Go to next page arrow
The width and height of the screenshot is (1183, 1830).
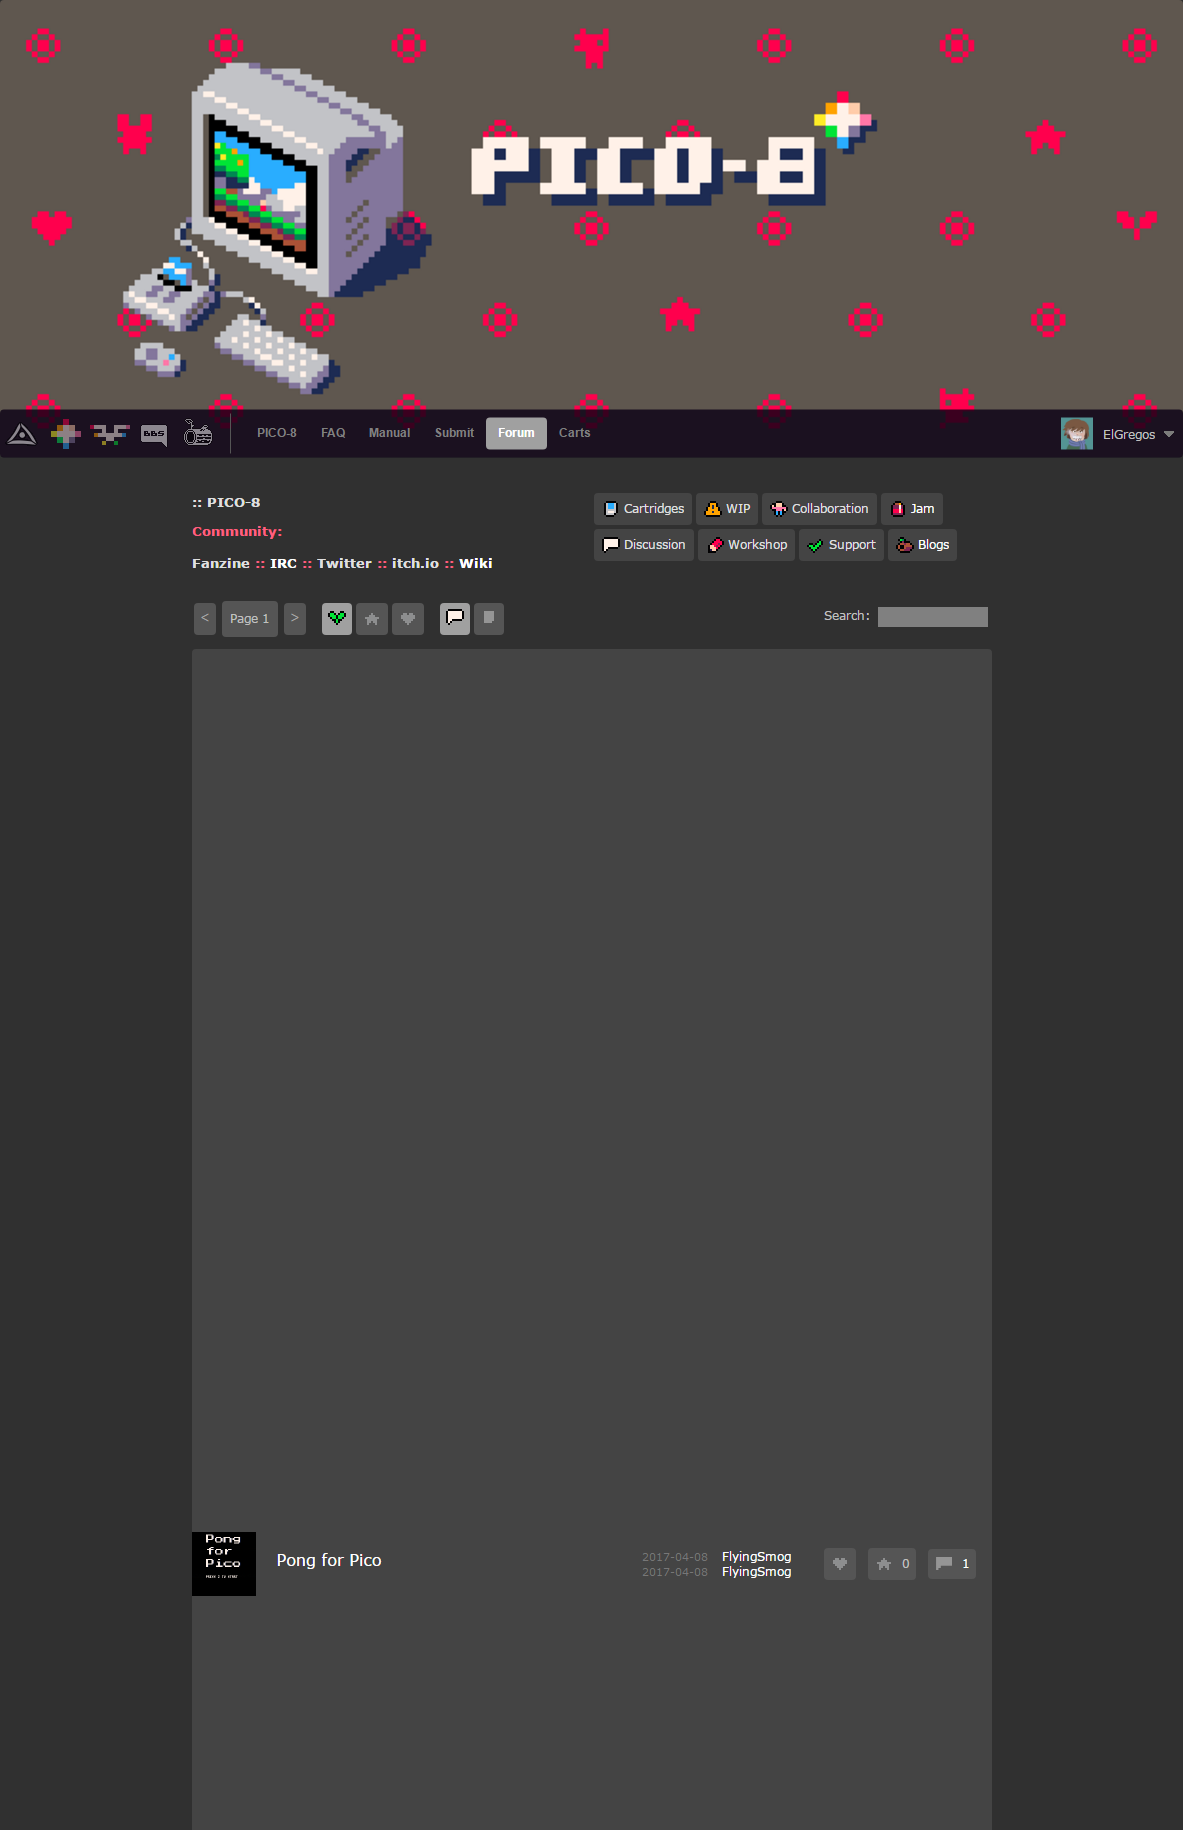tap(295, 619)
